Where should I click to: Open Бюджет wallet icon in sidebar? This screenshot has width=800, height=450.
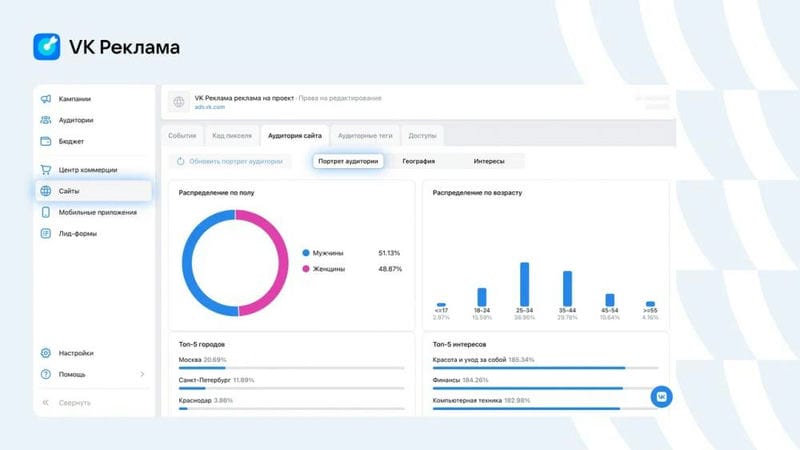tap(45, 141)
